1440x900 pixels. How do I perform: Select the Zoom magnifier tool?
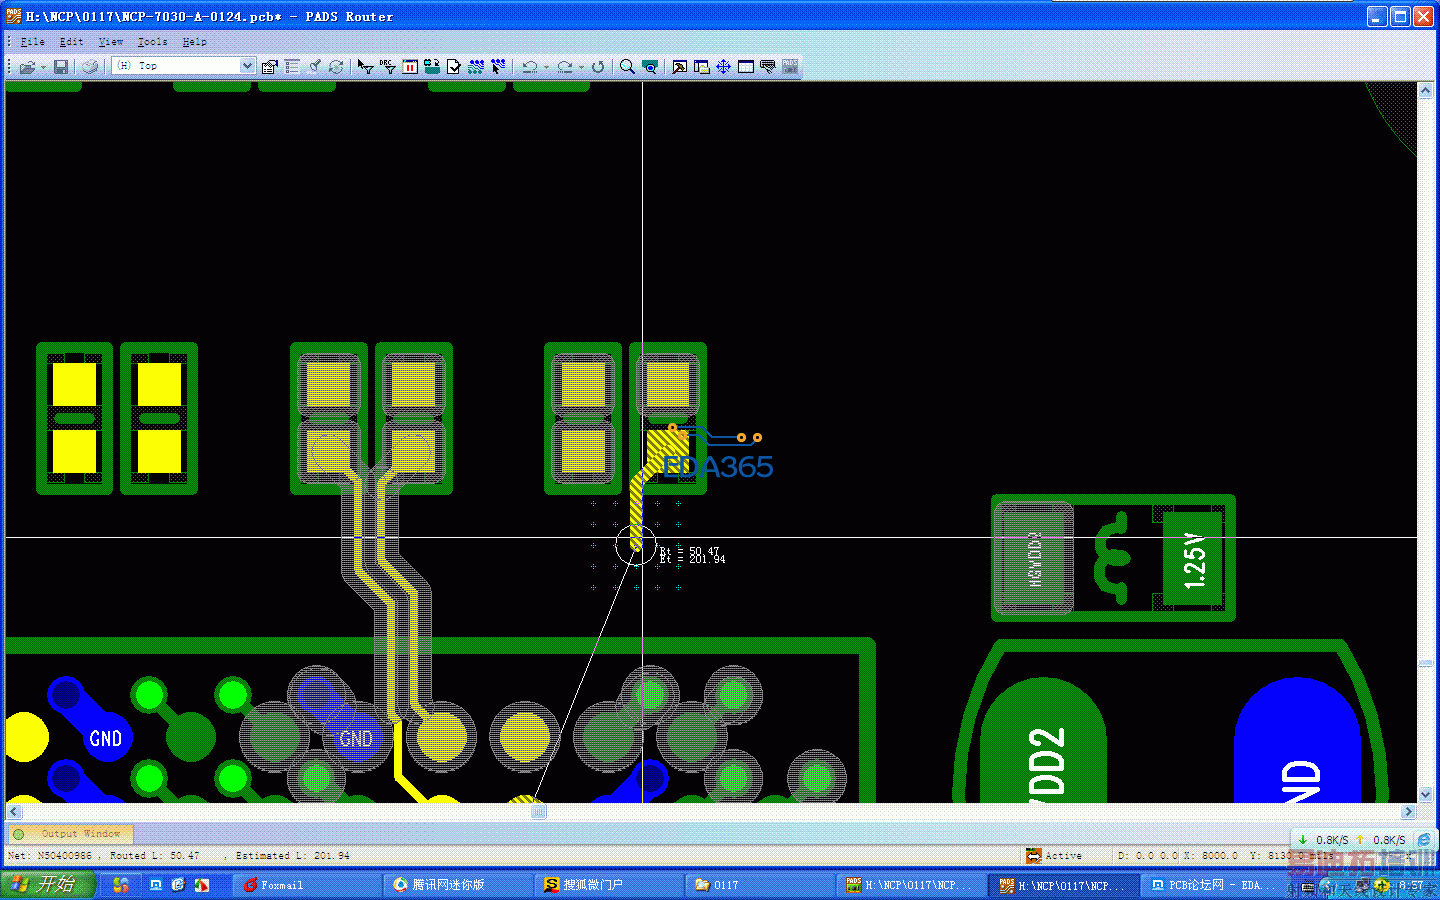pyautogui.click(x=627, y=67)
